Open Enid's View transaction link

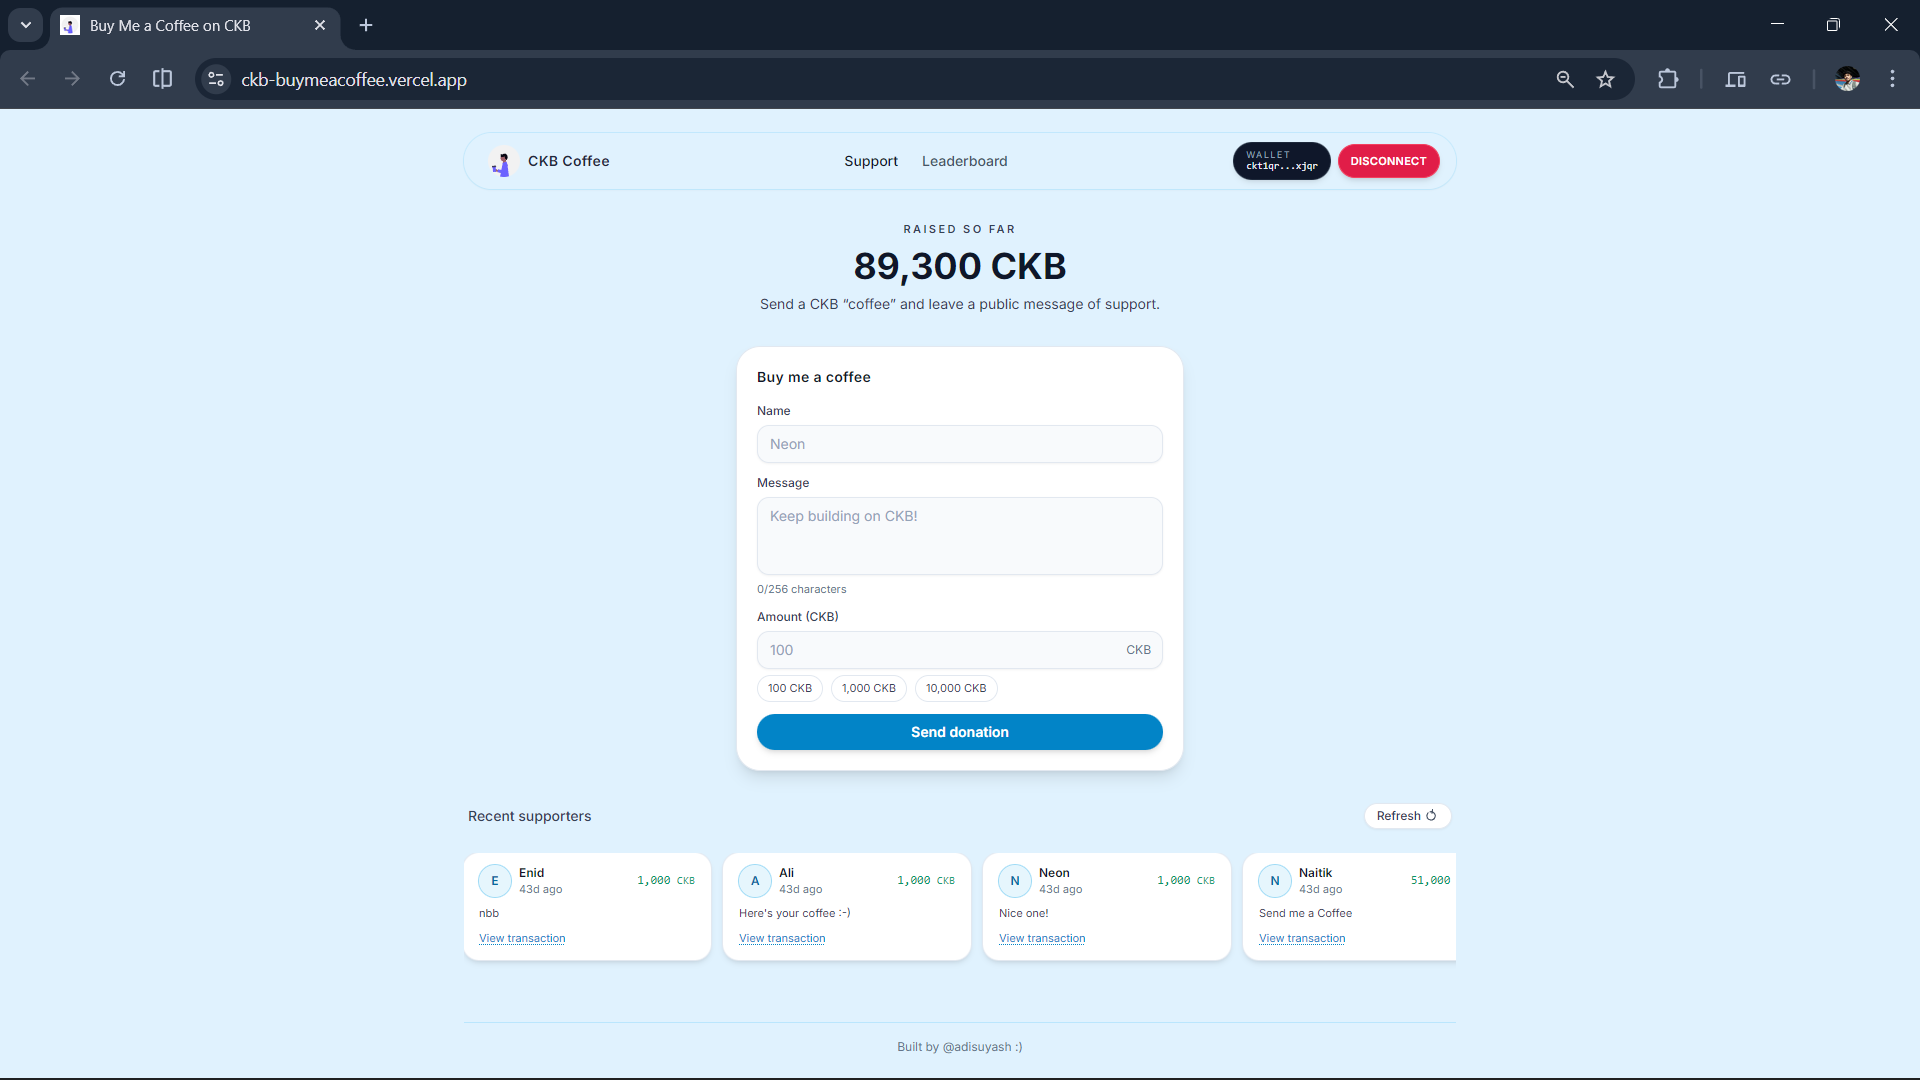pos(522,938)
